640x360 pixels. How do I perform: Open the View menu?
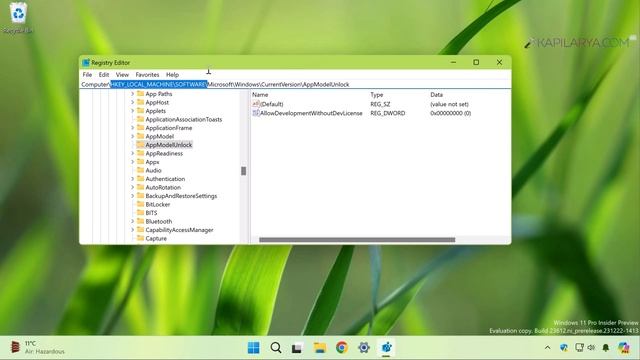[x=122, y=75]
